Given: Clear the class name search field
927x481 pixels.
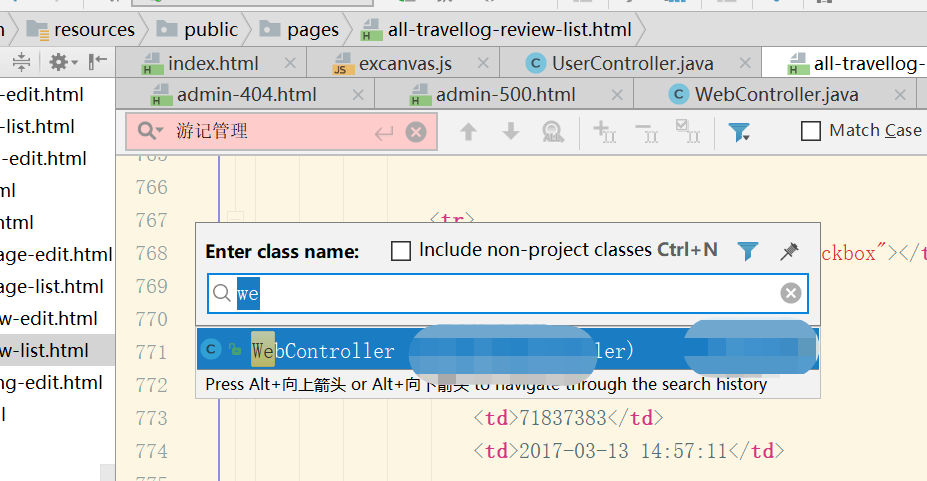Looking at the screenshot, I should click(x=790, y=292).
